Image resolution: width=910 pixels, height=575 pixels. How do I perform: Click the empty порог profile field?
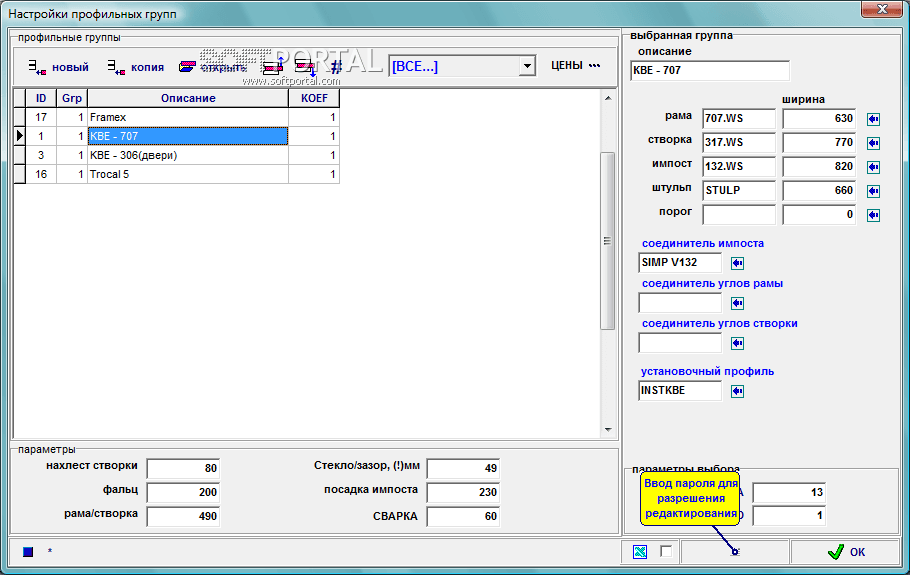[x=739, y=215]
